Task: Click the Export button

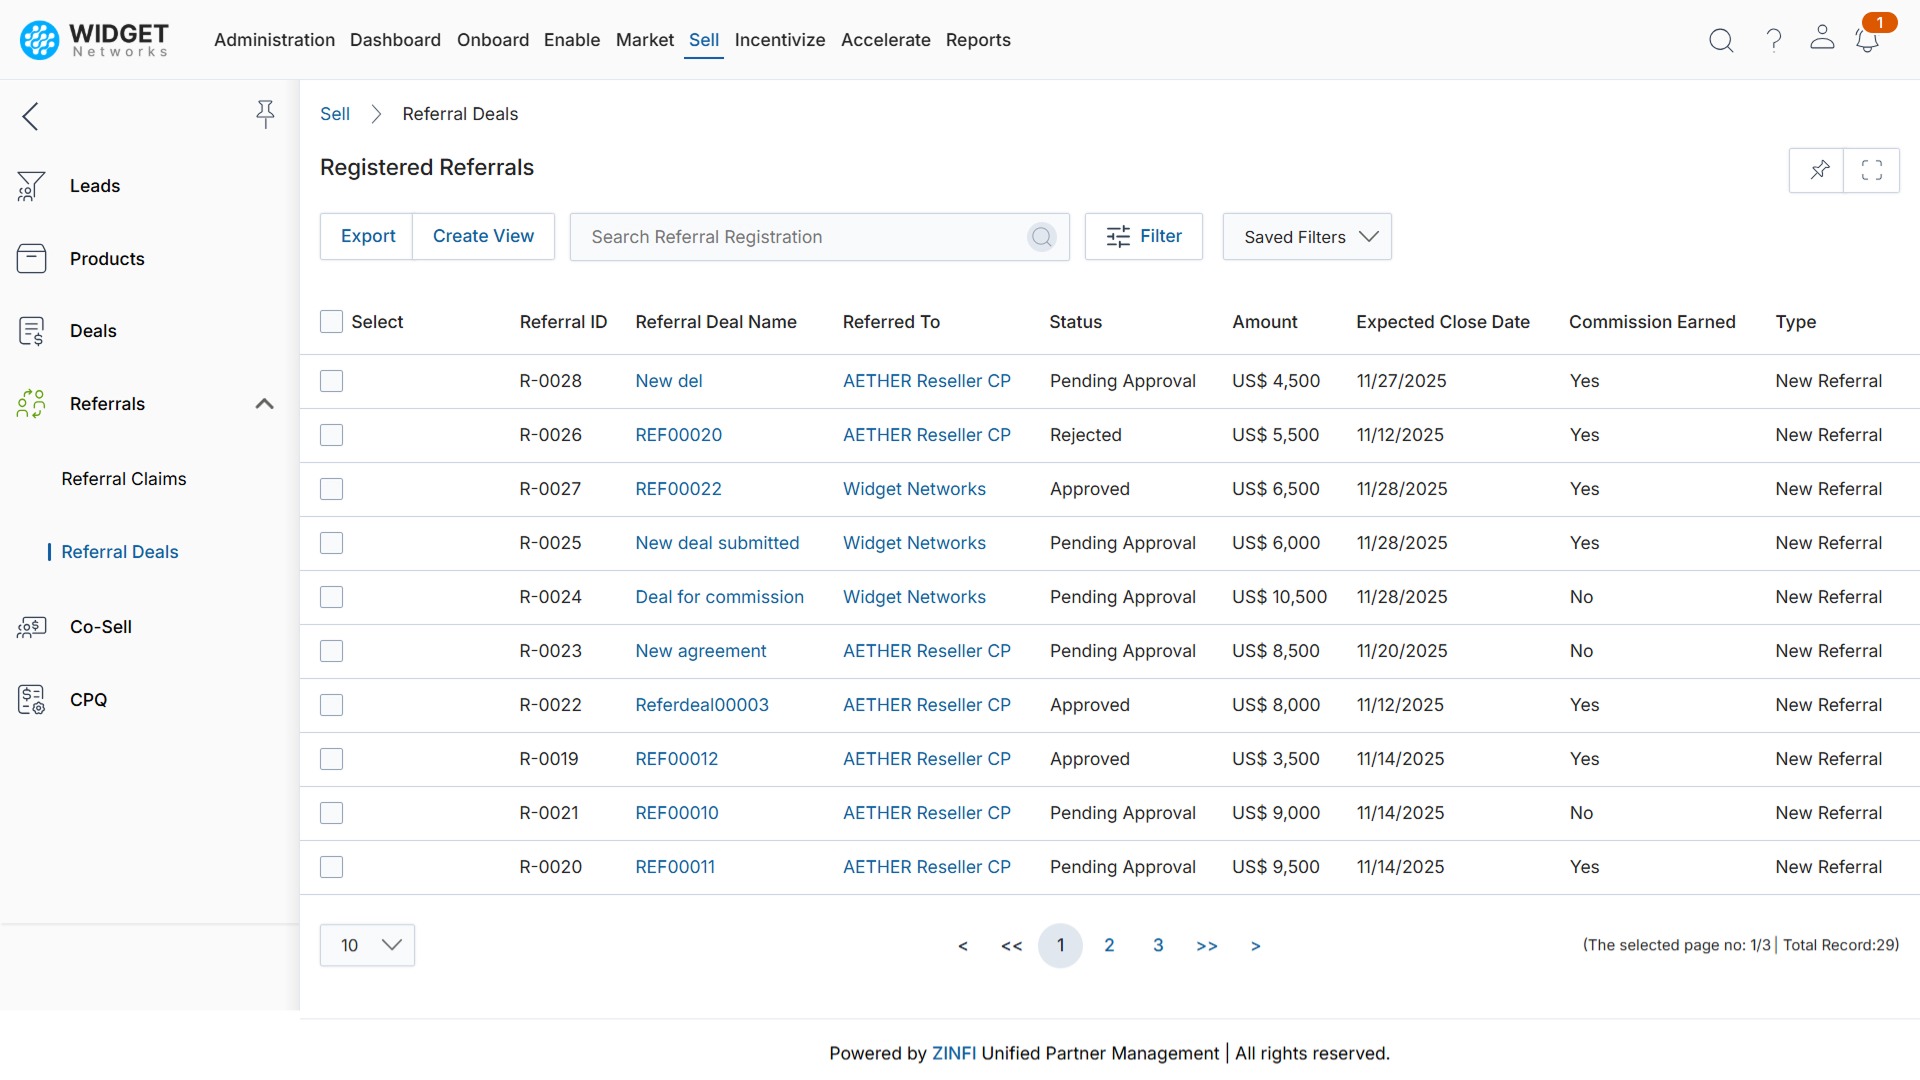Action: (367, 236)
